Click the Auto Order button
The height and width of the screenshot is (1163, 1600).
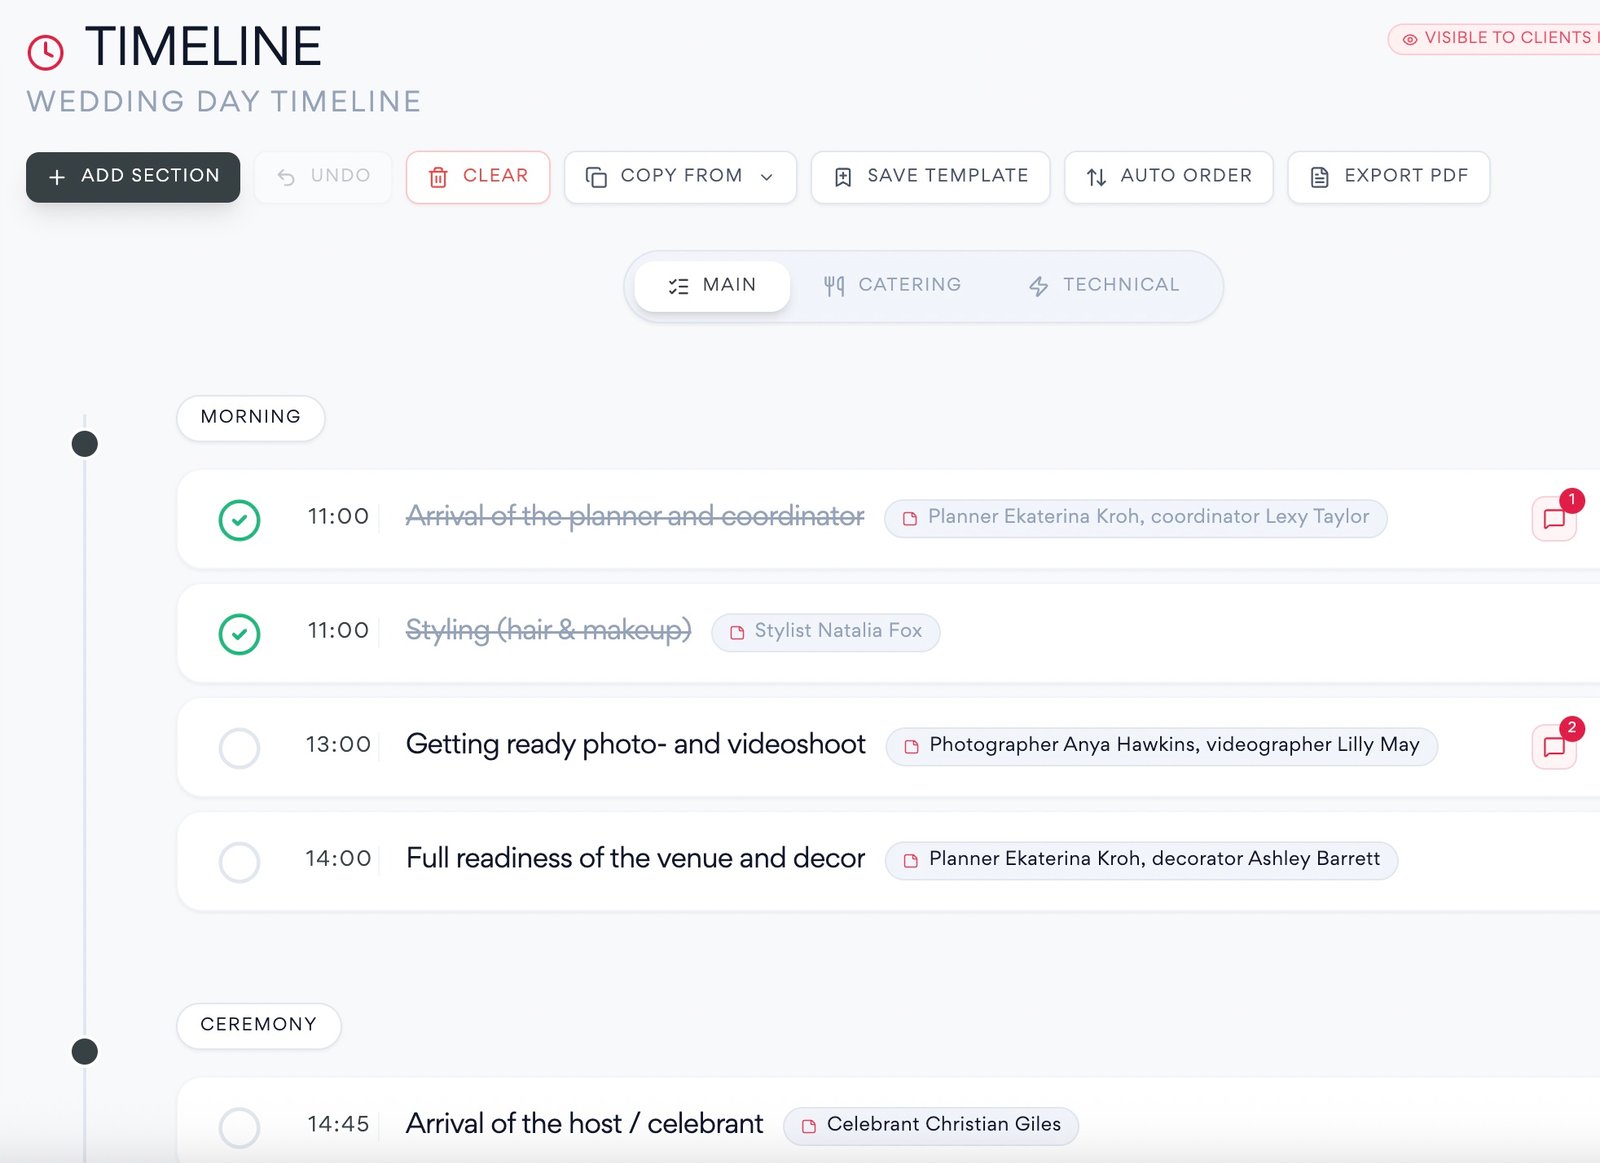click(1169, 177)
